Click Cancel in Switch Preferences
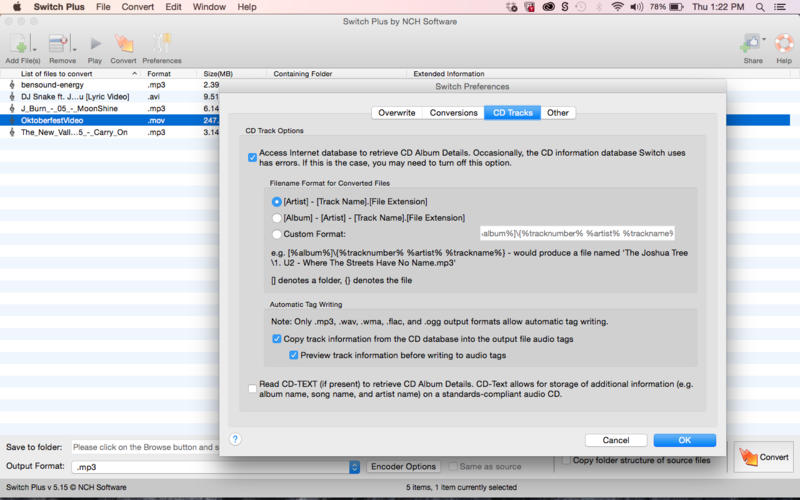The image size is (800, 500). (x=616, y=440)
